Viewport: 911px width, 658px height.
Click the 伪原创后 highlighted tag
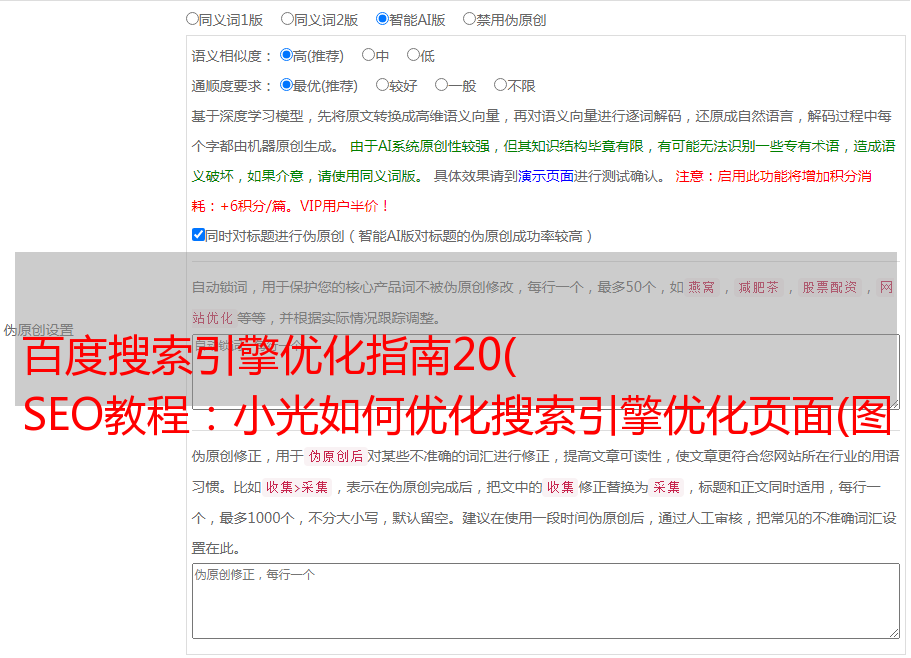pyautogui.click(x=336, y=456)
